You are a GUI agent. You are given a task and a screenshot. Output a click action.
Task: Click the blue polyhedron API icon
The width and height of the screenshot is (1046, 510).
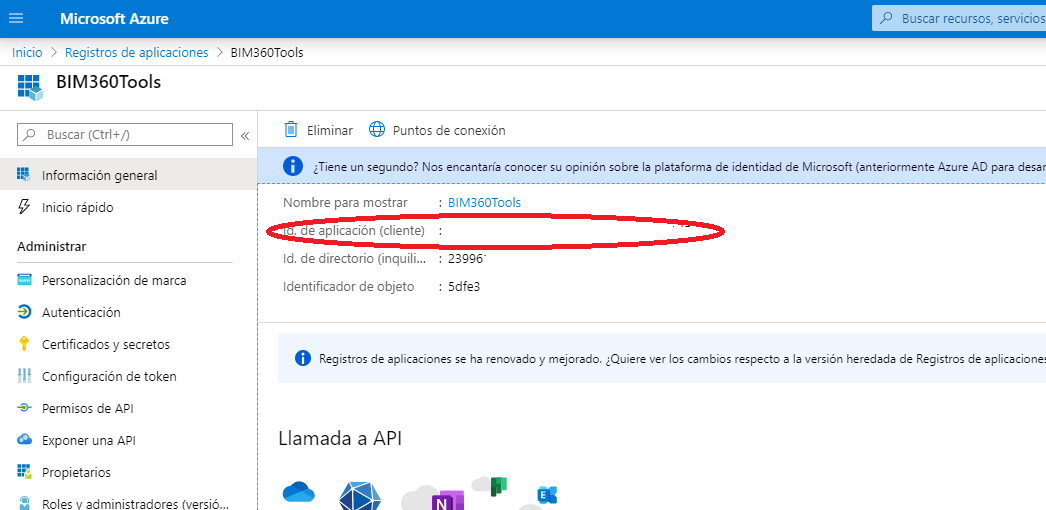coord(360,497)
